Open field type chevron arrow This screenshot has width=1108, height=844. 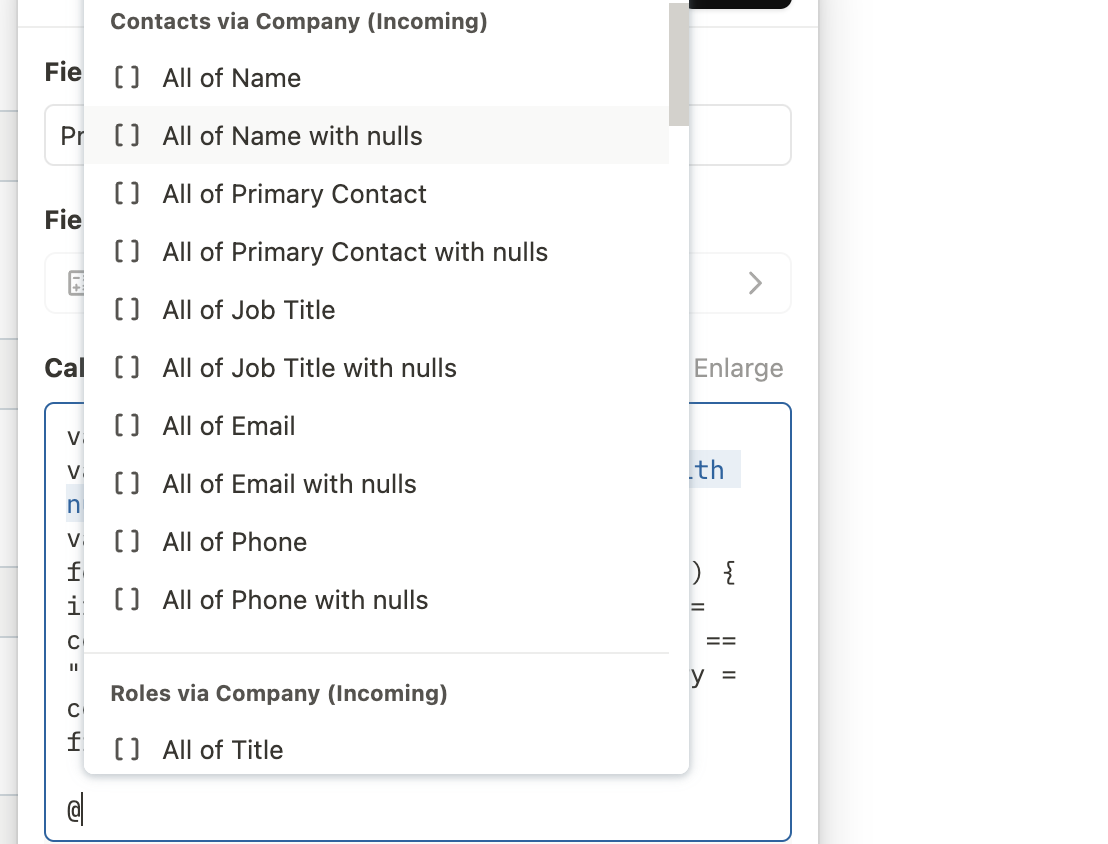[x=755, y=283]
